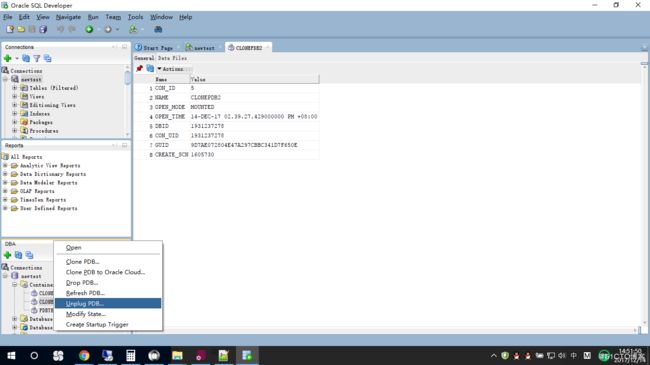The width and height of the screenshot is (650, 365).
Task: Open the Navigate menu
Action: (68, 17)
